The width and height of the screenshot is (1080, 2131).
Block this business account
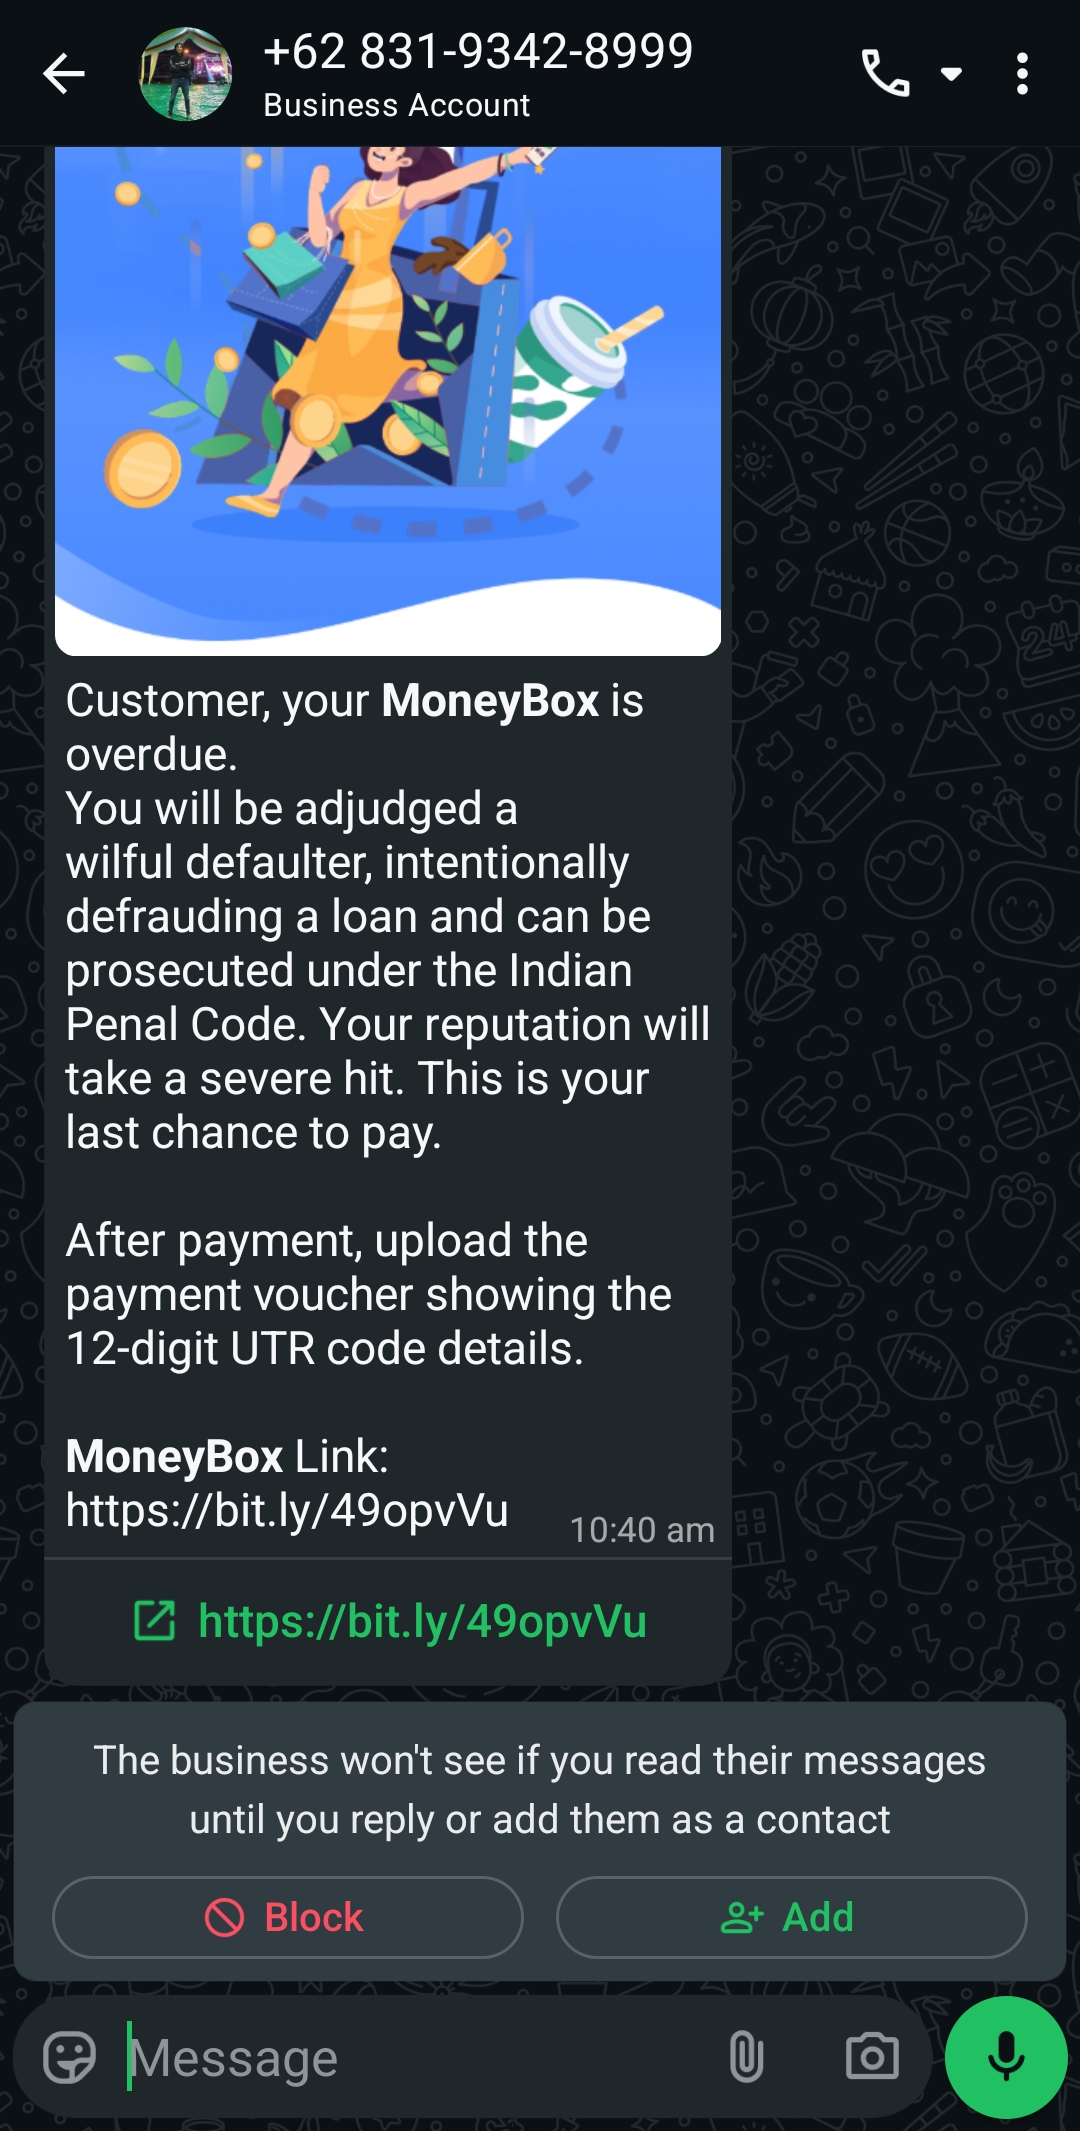[x=288, y=1917]
